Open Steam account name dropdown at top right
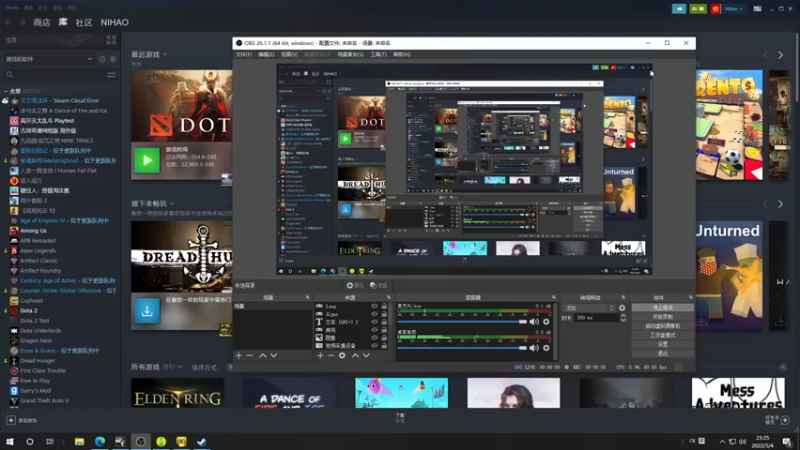Viewport: 800px width, 450px height. click(x=734, y=9)
